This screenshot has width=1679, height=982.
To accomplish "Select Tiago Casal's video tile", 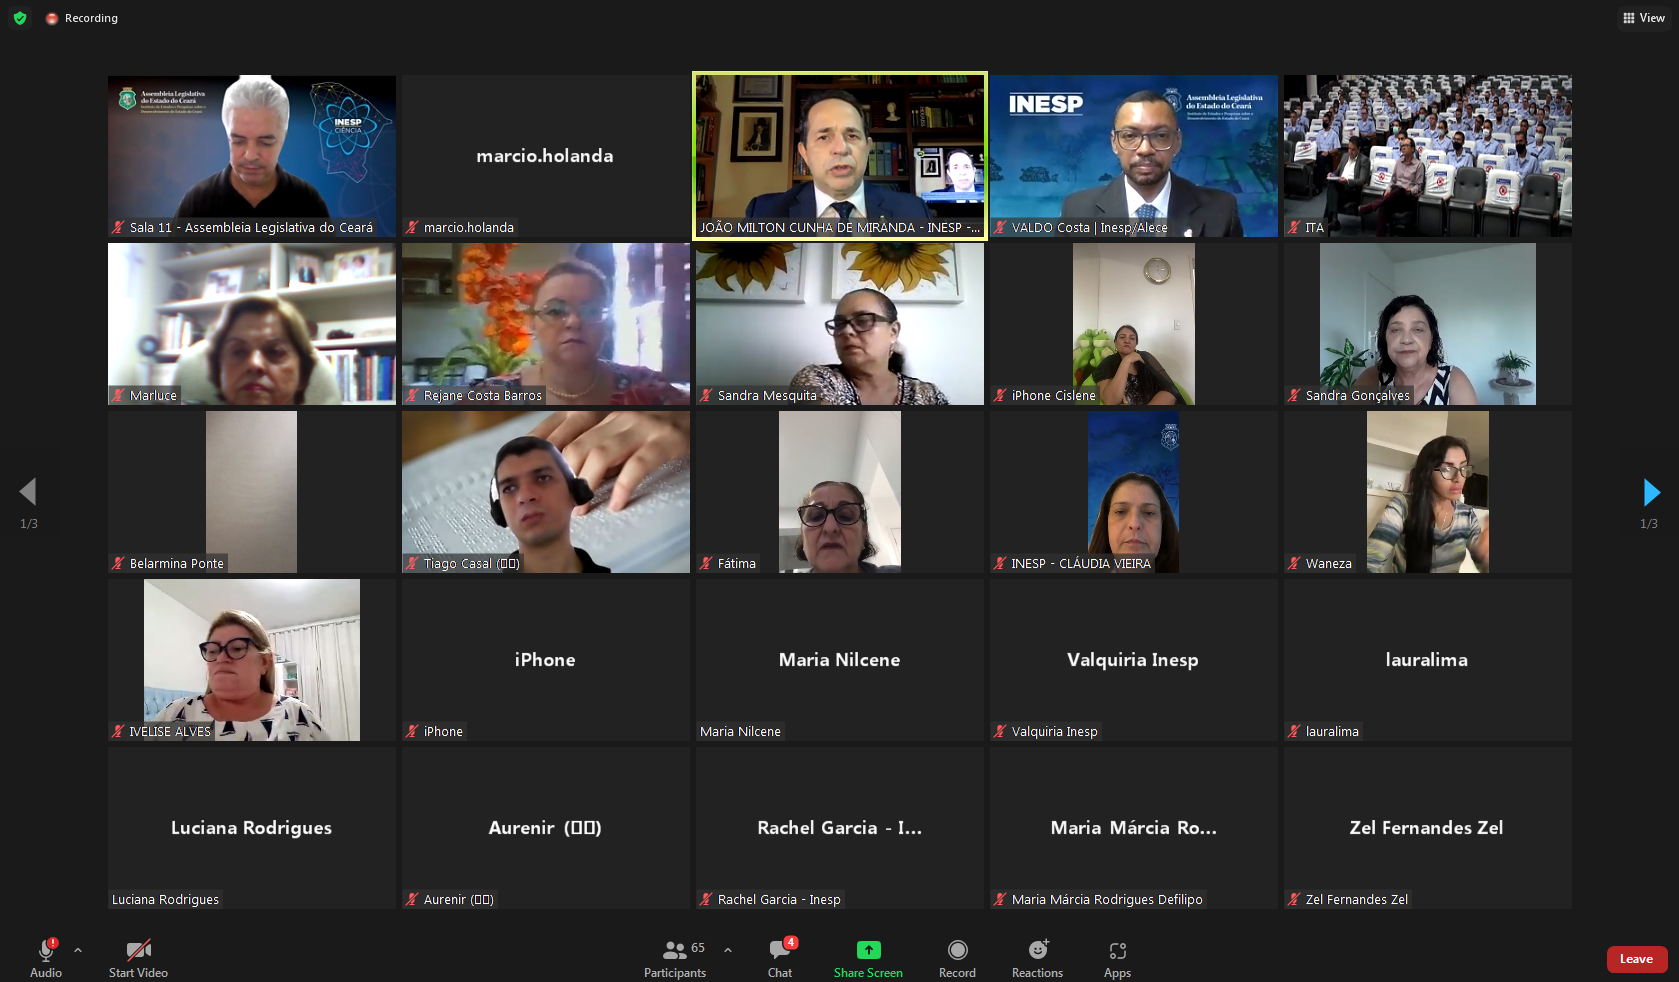I will coord(546,491).
